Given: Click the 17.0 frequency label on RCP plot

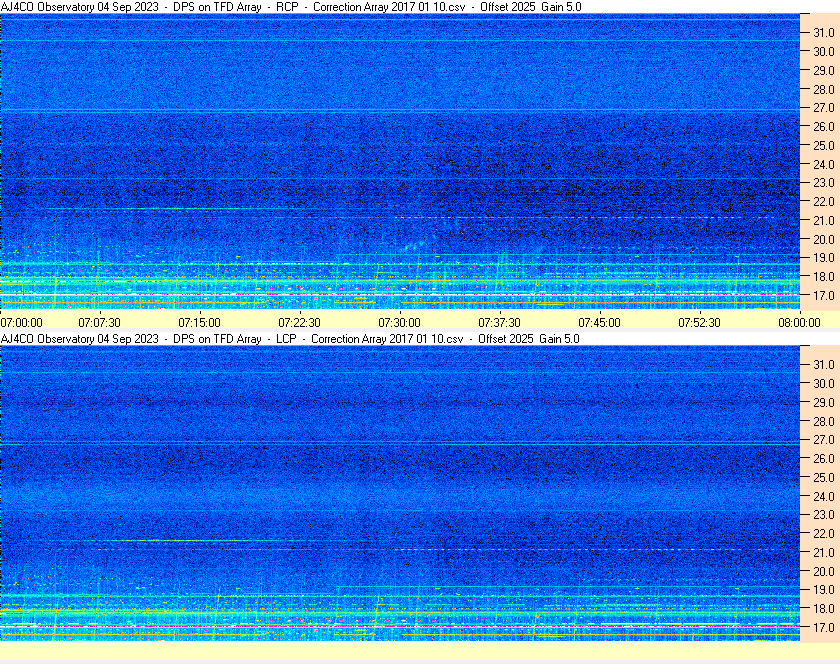Looking at the screenshot, I should coord(824,295).
